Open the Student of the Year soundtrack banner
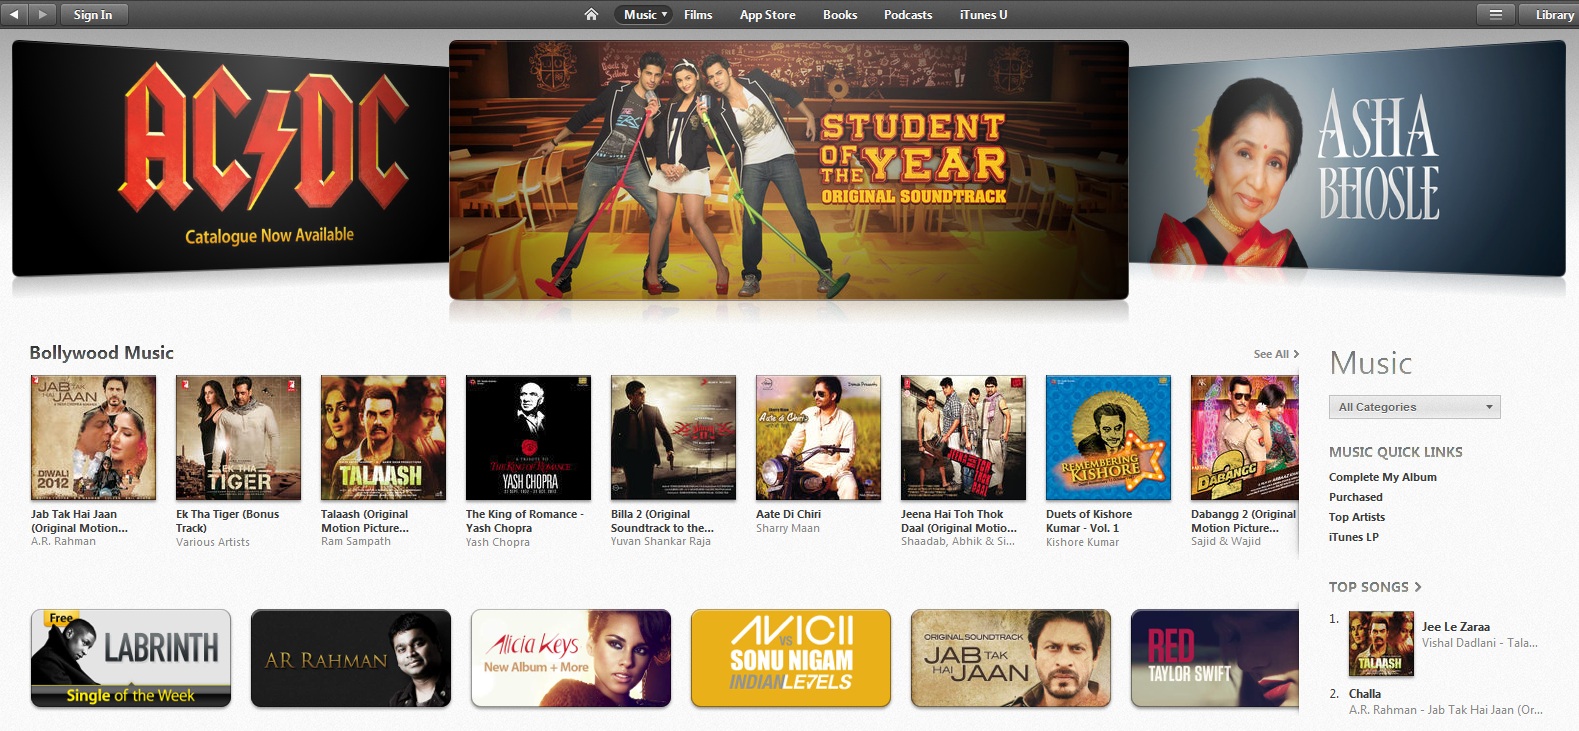The height and width of the screenshot is (731, 1579). click(789, 170)
